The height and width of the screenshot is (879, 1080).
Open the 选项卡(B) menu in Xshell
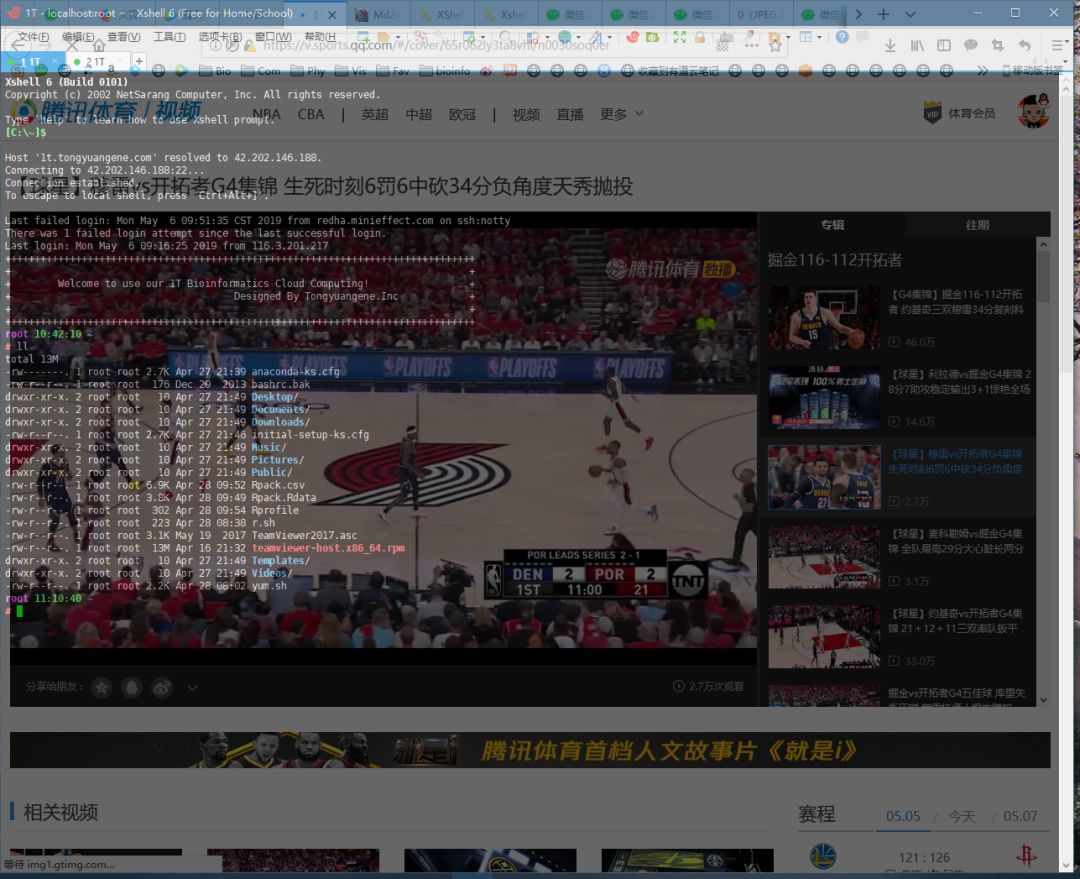pyautogui.click(x=220, y=37)
